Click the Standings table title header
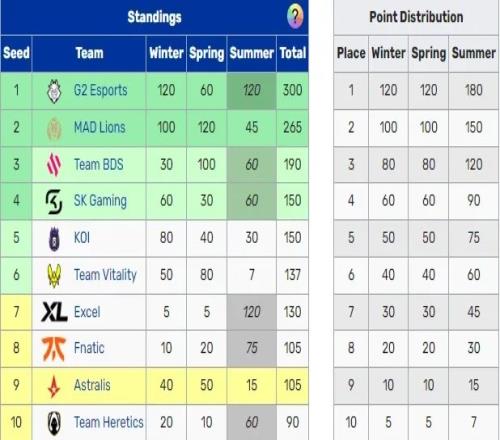The height and width of the screenshot is (440, 500). point(155,17)
